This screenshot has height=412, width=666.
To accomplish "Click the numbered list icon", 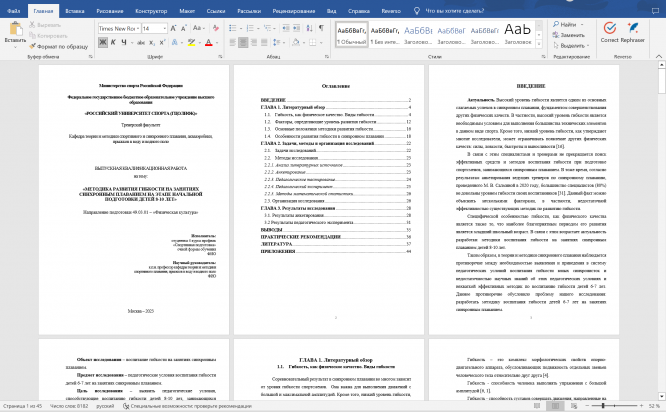I will pos(250,28).
